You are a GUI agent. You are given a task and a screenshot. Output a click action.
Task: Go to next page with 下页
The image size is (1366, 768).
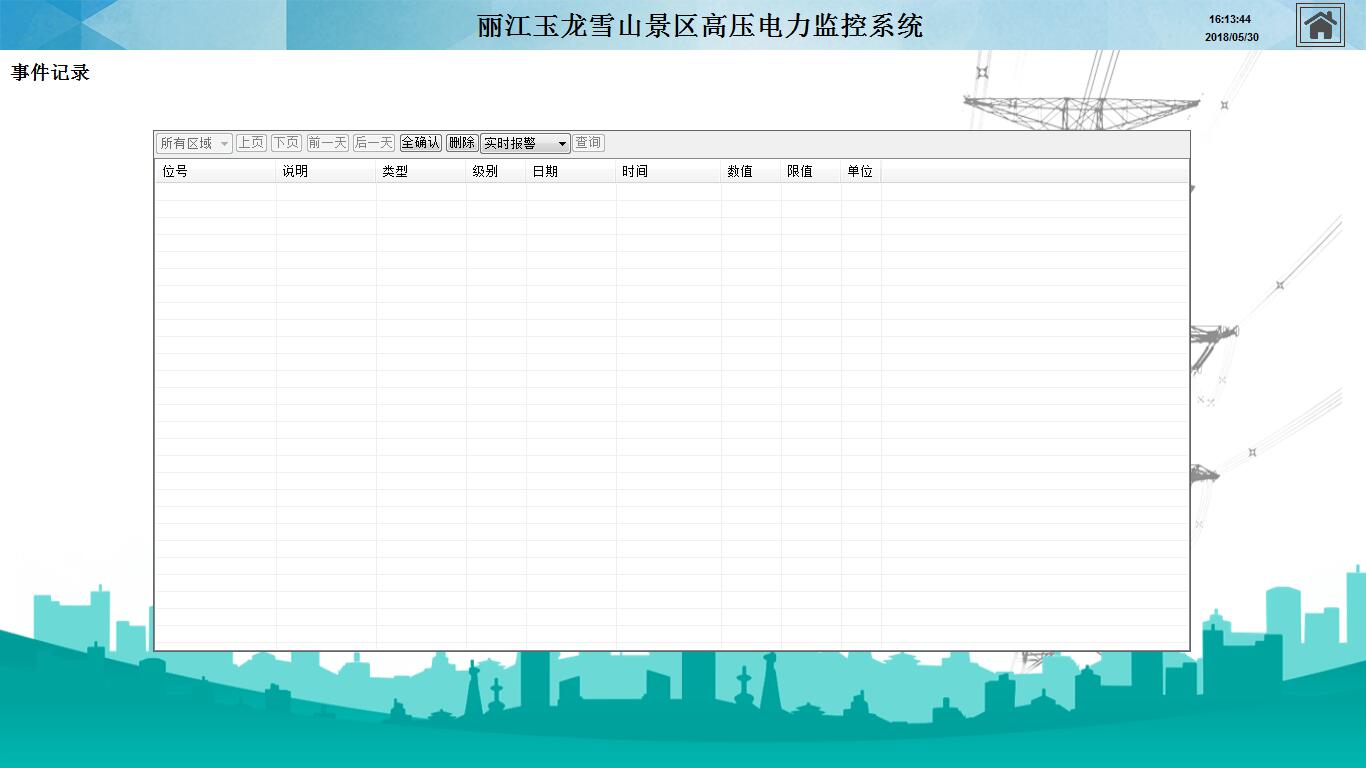[x=286, y=143]
